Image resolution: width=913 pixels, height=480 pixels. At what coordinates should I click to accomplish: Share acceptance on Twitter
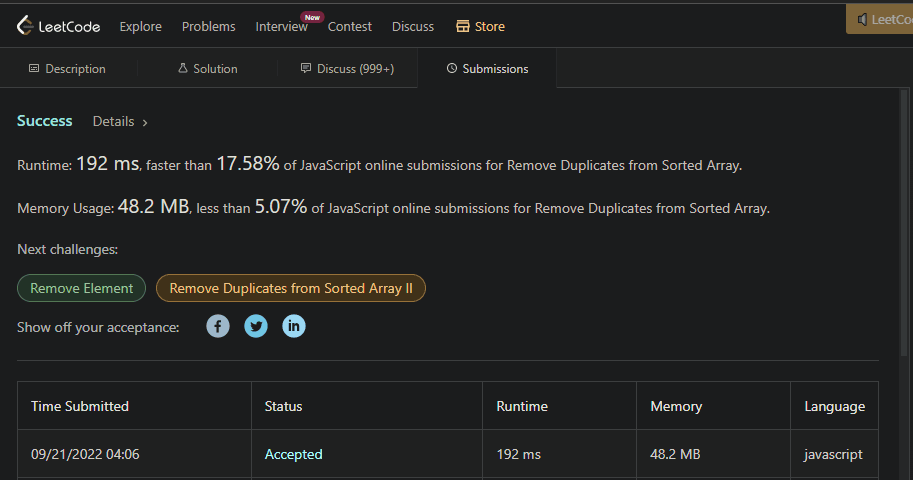[256, 326]
